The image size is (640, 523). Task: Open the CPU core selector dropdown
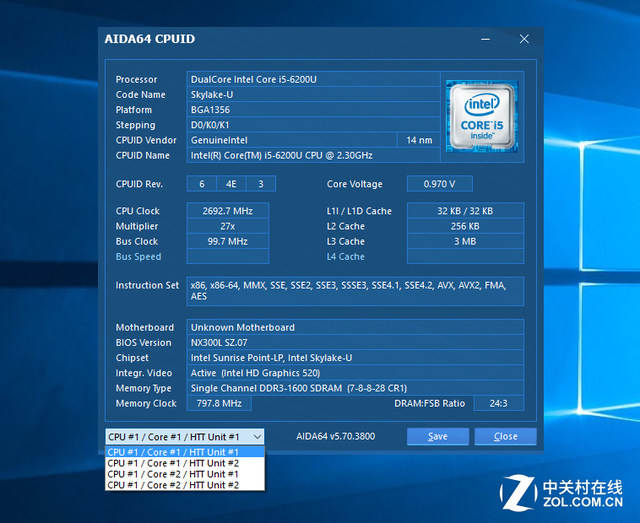[x=184, y=437]
